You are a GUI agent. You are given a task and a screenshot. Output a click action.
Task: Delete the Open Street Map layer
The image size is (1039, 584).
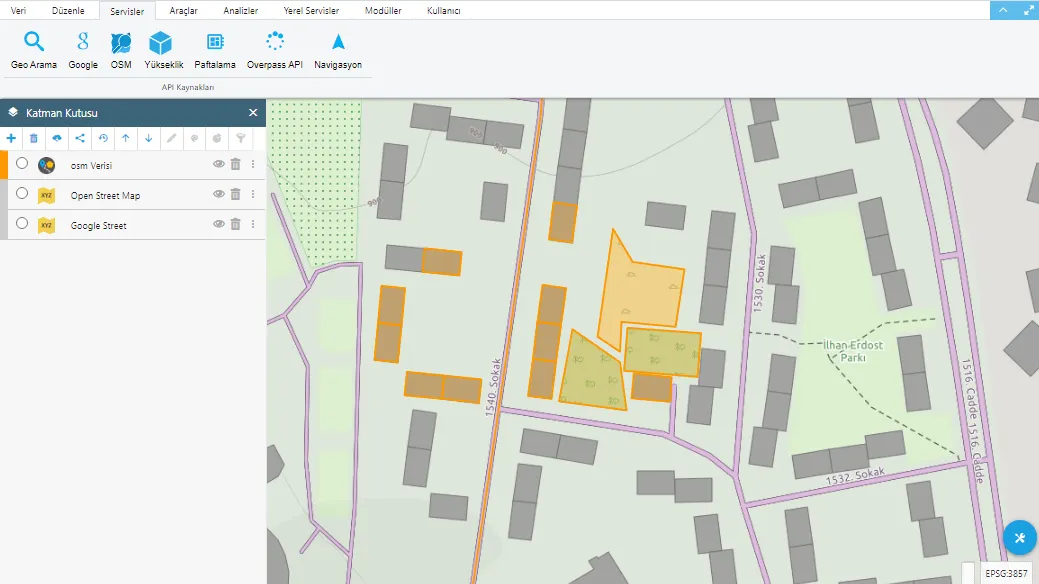[x=235, y=194]
